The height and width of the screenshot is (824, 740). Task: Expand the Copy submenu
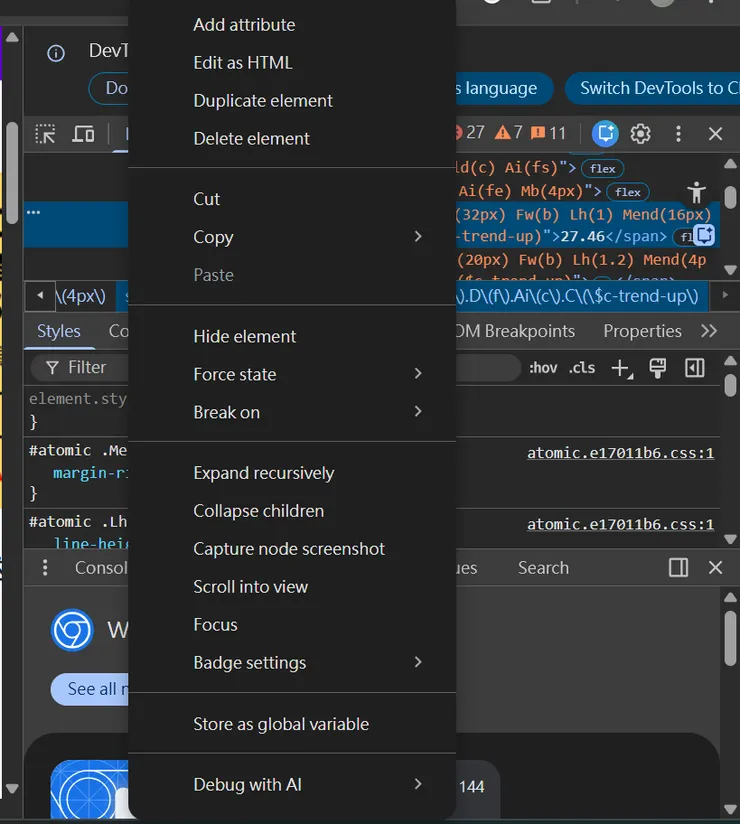[x=292, y=237]
